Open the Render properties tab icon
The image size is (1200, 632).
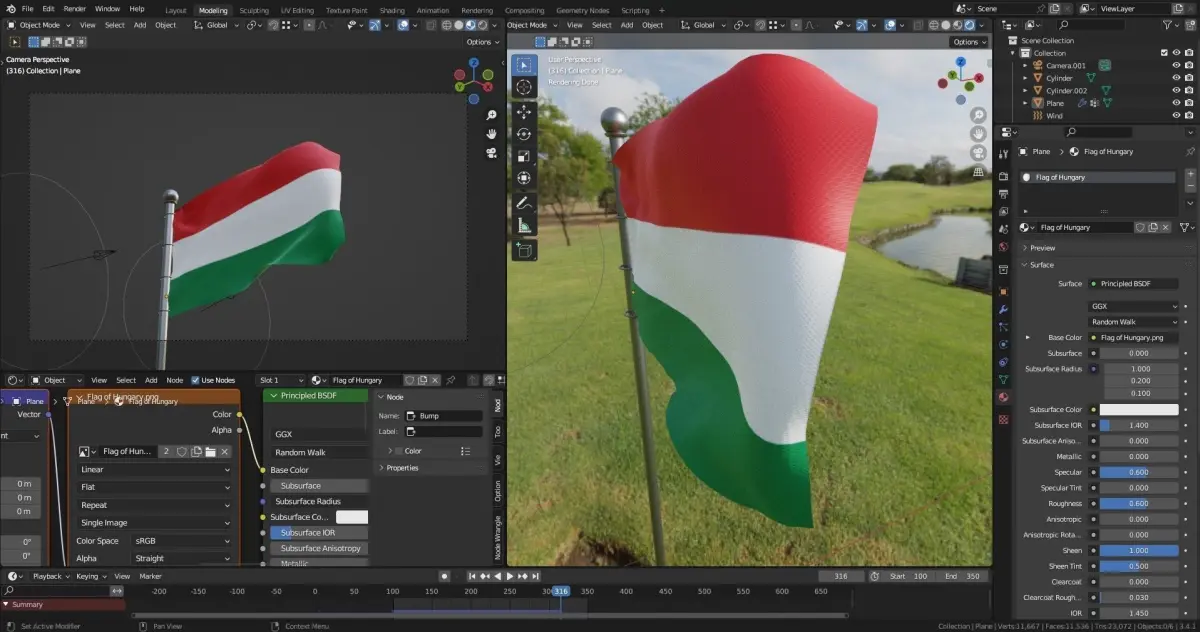[1003, 177]
